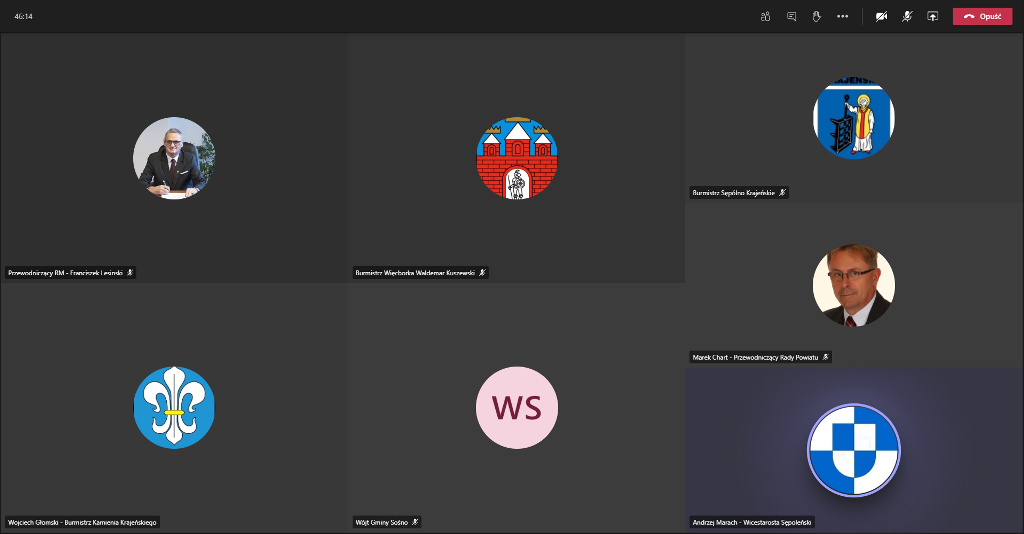Click the name label Przewodniczący RM - Franciszek Lesinski
The height and width of the screenshot is (534, 1024).
pyautogui.click(x=65, y=273)
